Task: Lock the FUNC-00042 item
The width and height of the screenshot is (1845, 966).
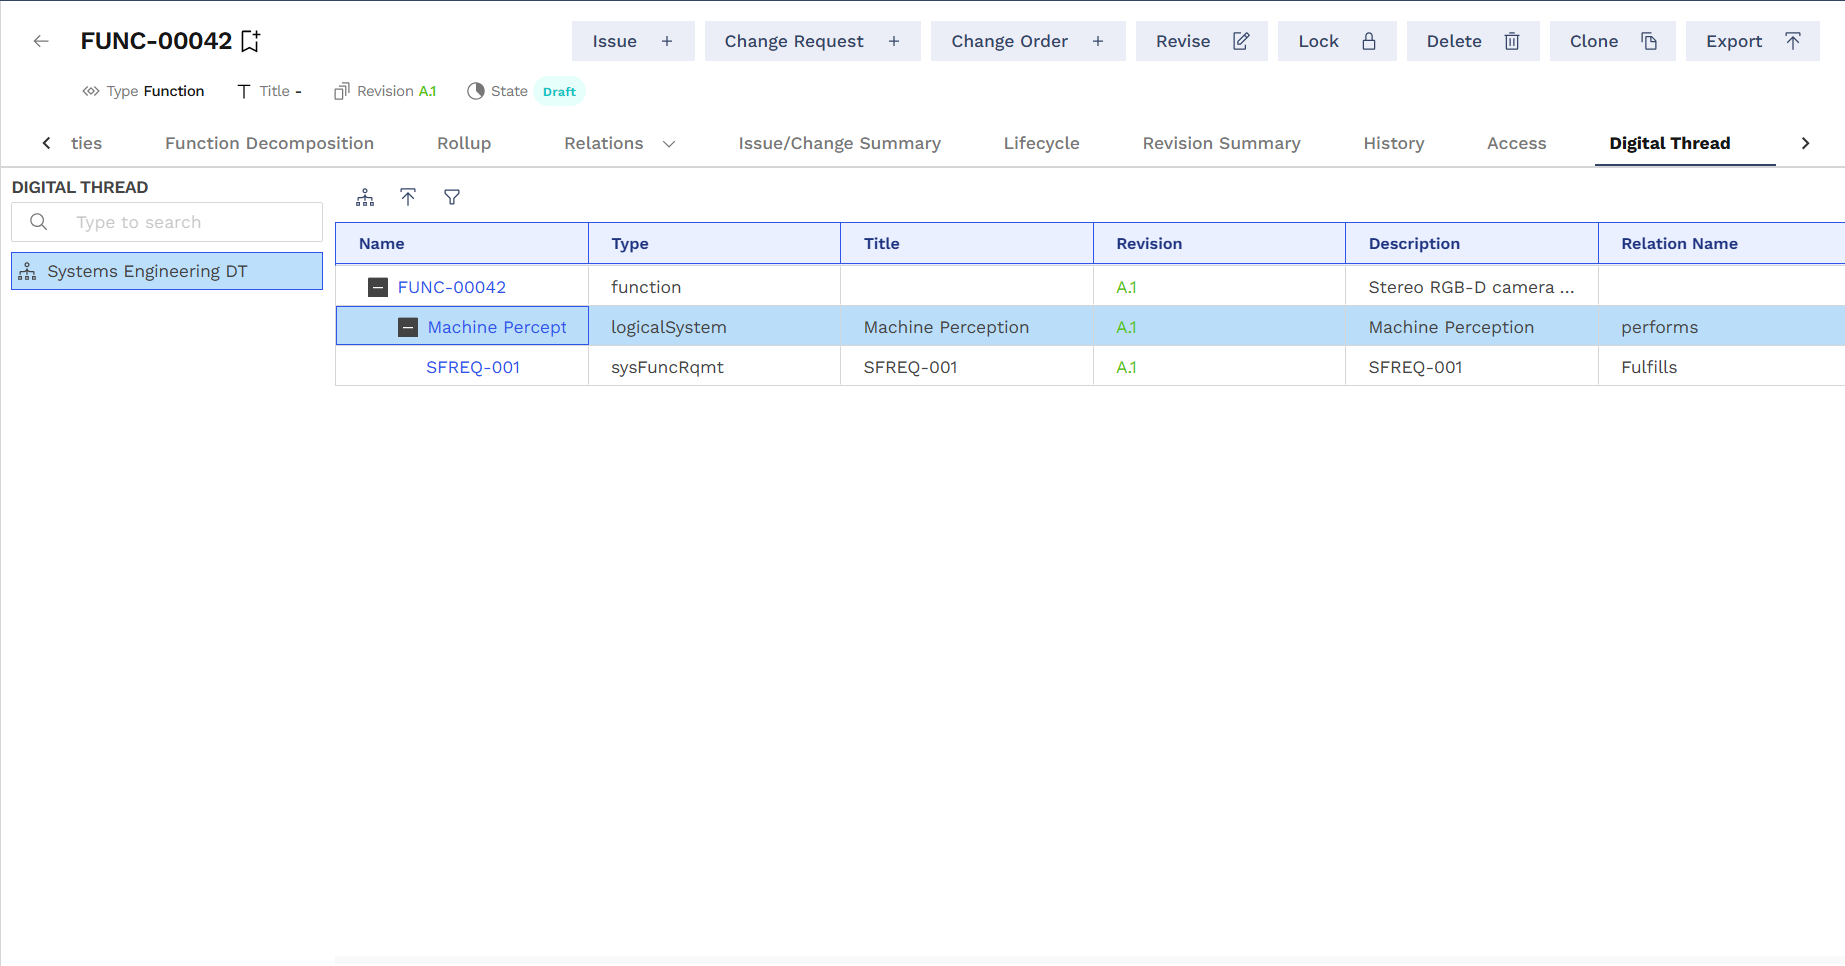Action: pyautogui.click(x=1337, y=41)
